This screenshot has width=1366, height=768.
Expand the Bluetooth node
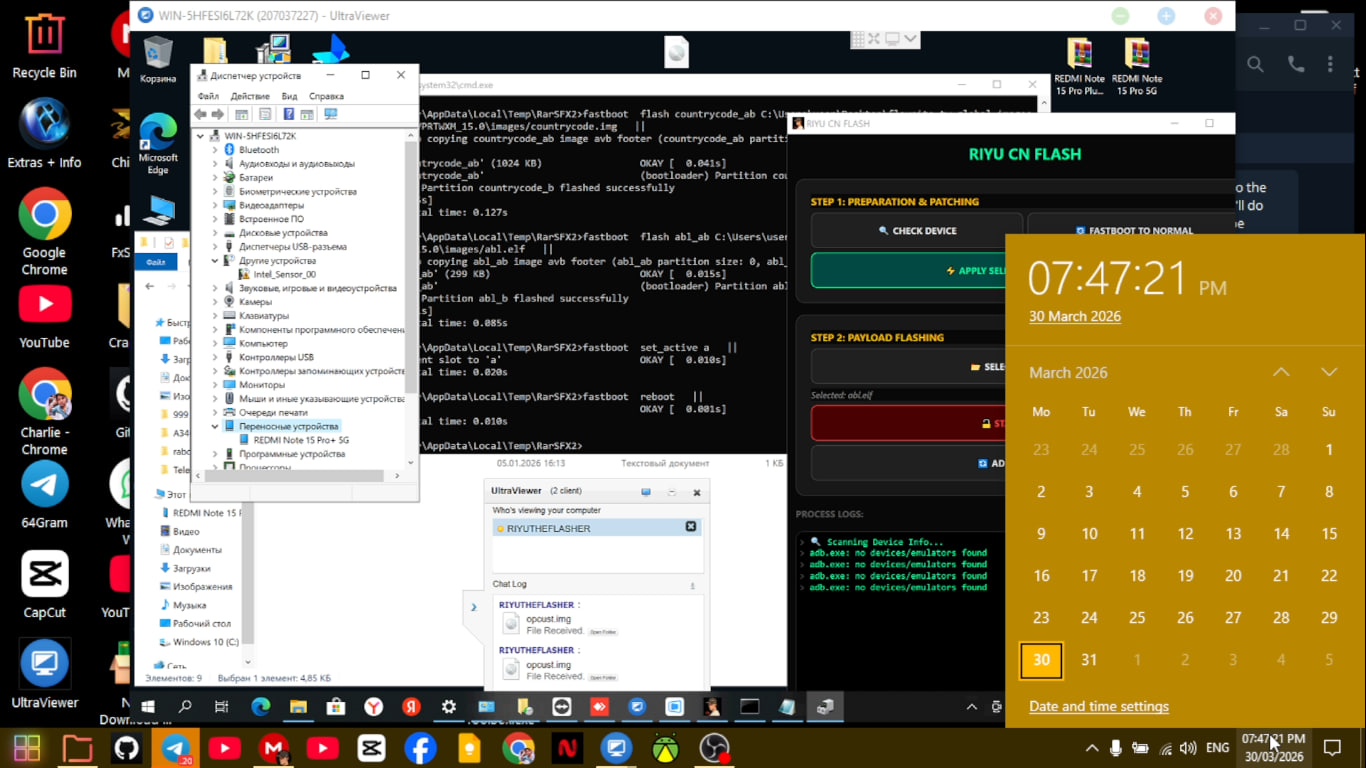(x=215, y=150)
